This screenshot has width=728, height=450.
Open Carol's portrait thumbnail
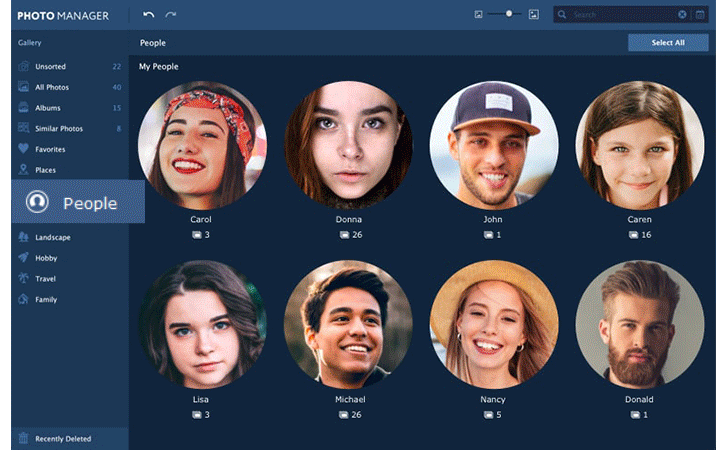click(x=202, y=145)
